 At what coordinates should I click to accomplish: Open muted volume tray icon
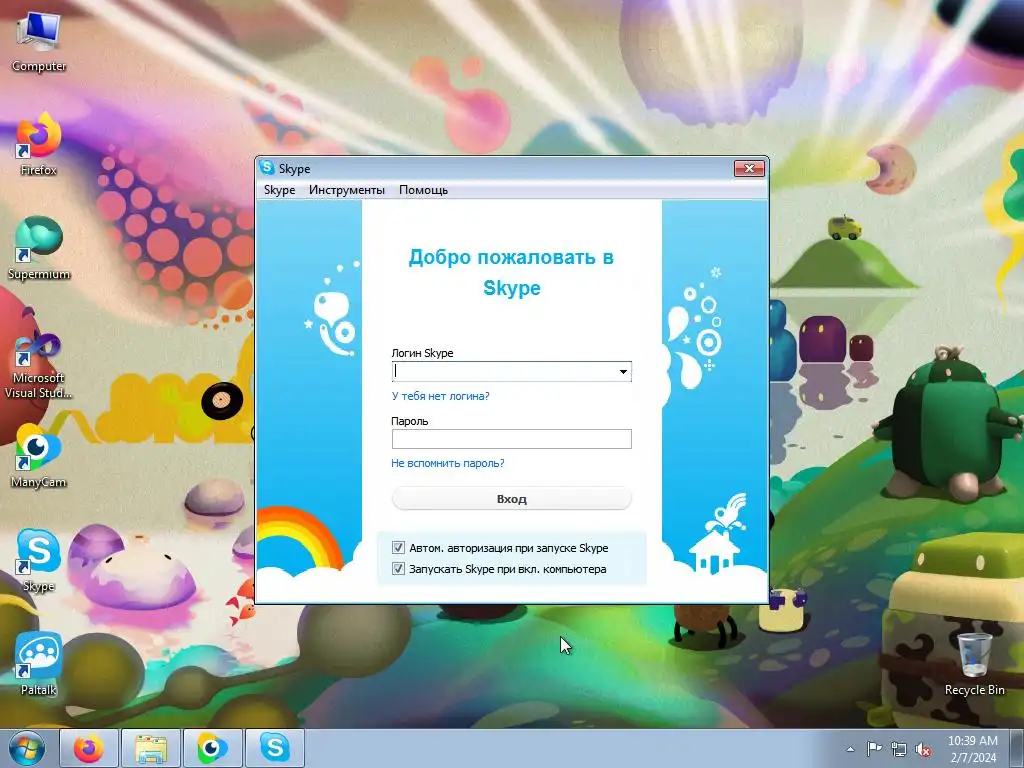[x=923, y=749]
